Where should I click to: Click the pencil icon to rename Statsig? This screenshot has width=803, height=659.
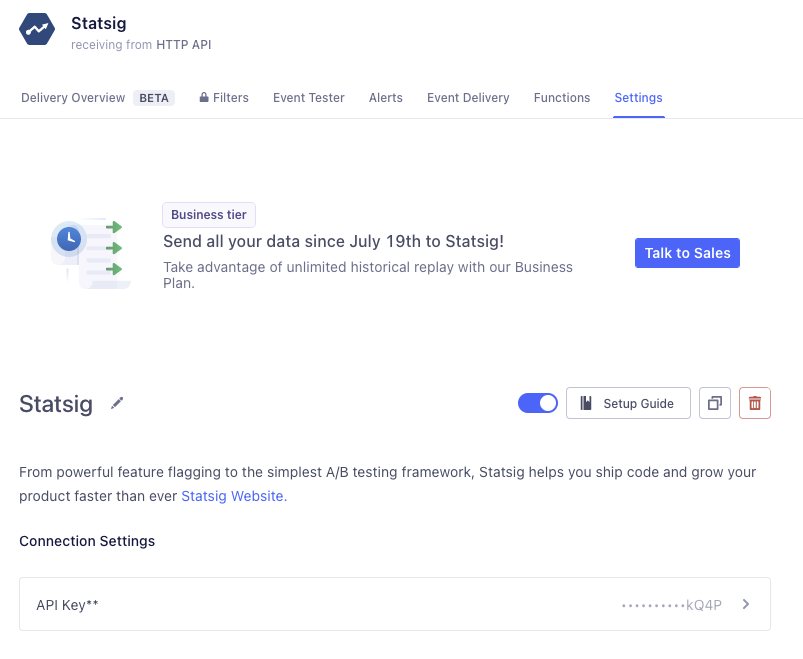click(x=117, y=403)
